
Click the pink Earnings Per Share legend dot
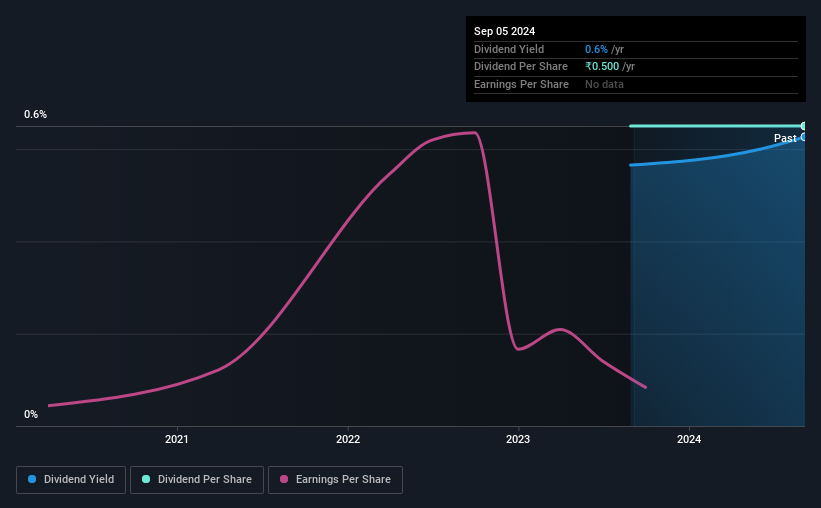284,479
